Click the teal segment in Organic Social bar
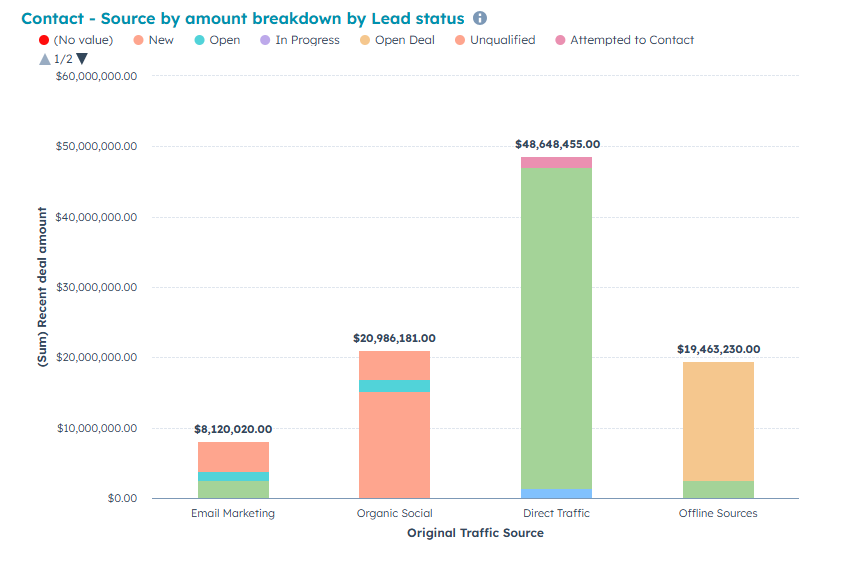The width and height of the screenshot is (856, 564). [394, 386]
